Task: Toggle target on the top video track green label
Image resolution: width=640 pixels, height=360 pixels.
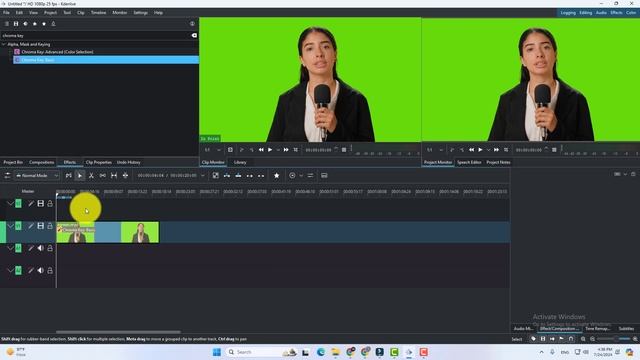Action: (18, 203)
